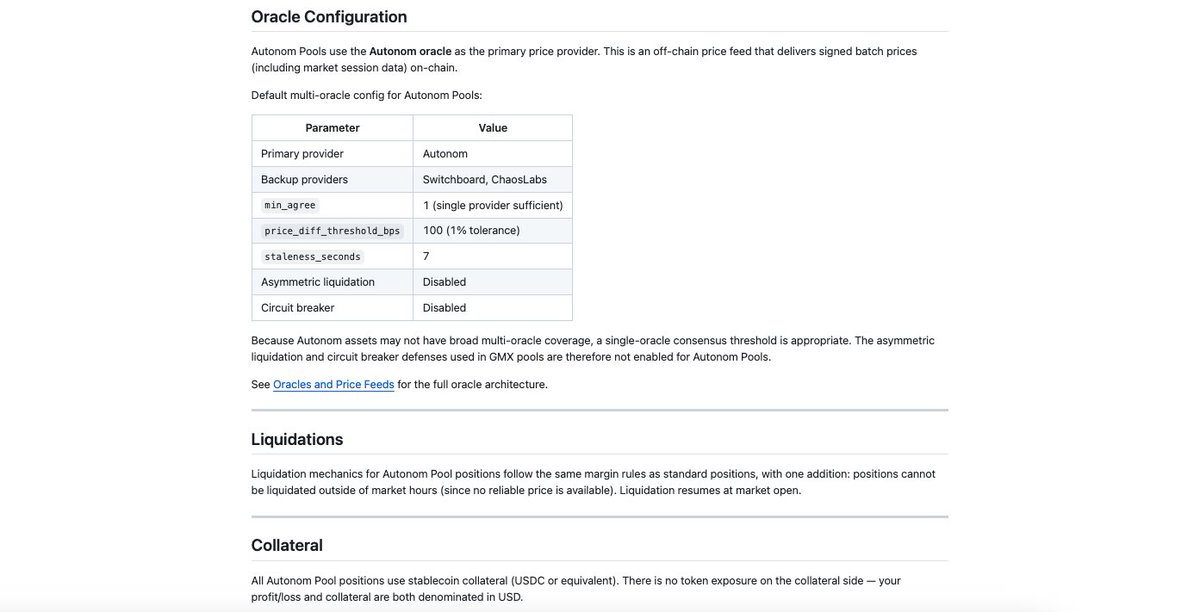Click the min_agree code cell
The height and width of the screenshot is (612, 1200).
(x=290, y=205)
